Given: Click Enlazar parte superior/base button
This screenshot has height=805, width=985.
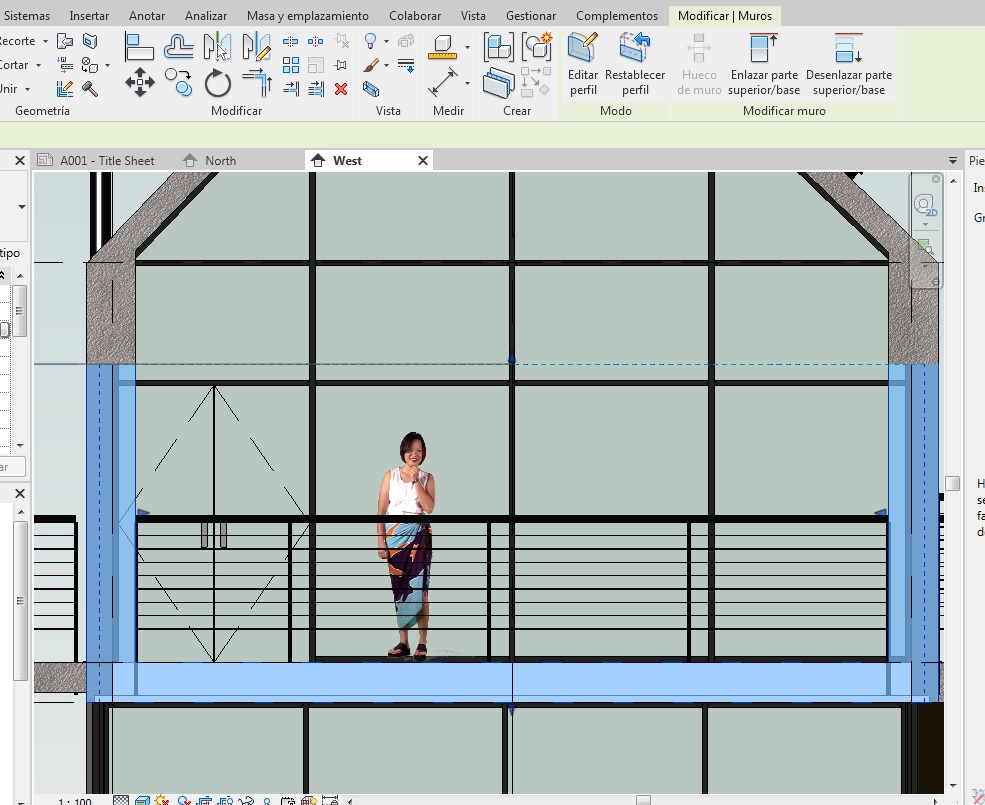Looking at the screenshot, I should [764, 64].
